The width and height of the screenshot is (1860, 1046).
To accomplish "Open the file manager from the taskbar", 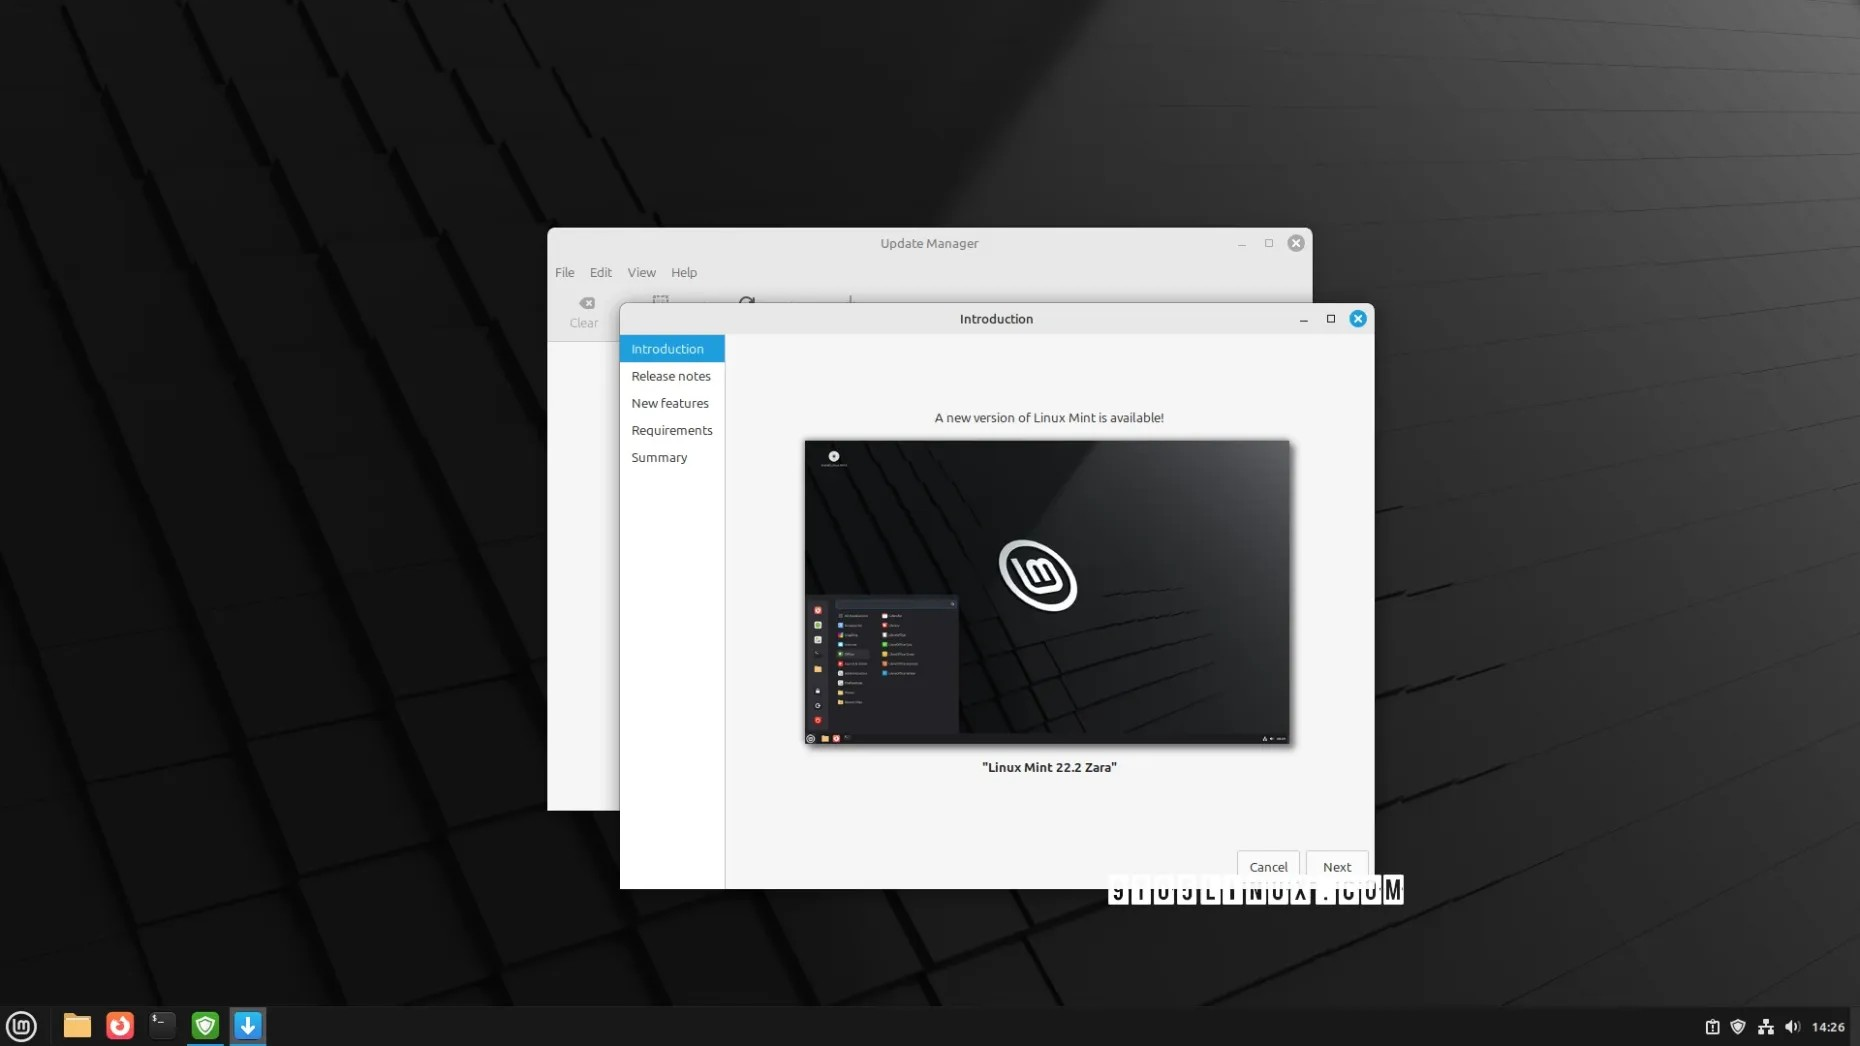I will pyautogui.click(x=76, y=1026).
